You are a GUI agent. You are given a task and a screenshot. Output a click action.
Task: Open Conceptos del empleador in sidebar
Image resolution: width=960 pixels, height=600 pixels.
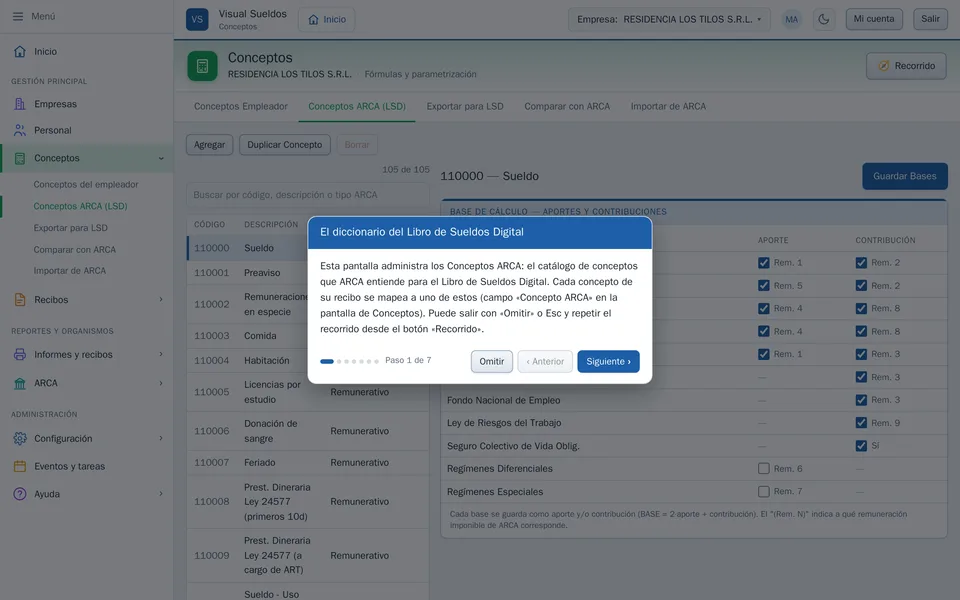coord(86,184)
